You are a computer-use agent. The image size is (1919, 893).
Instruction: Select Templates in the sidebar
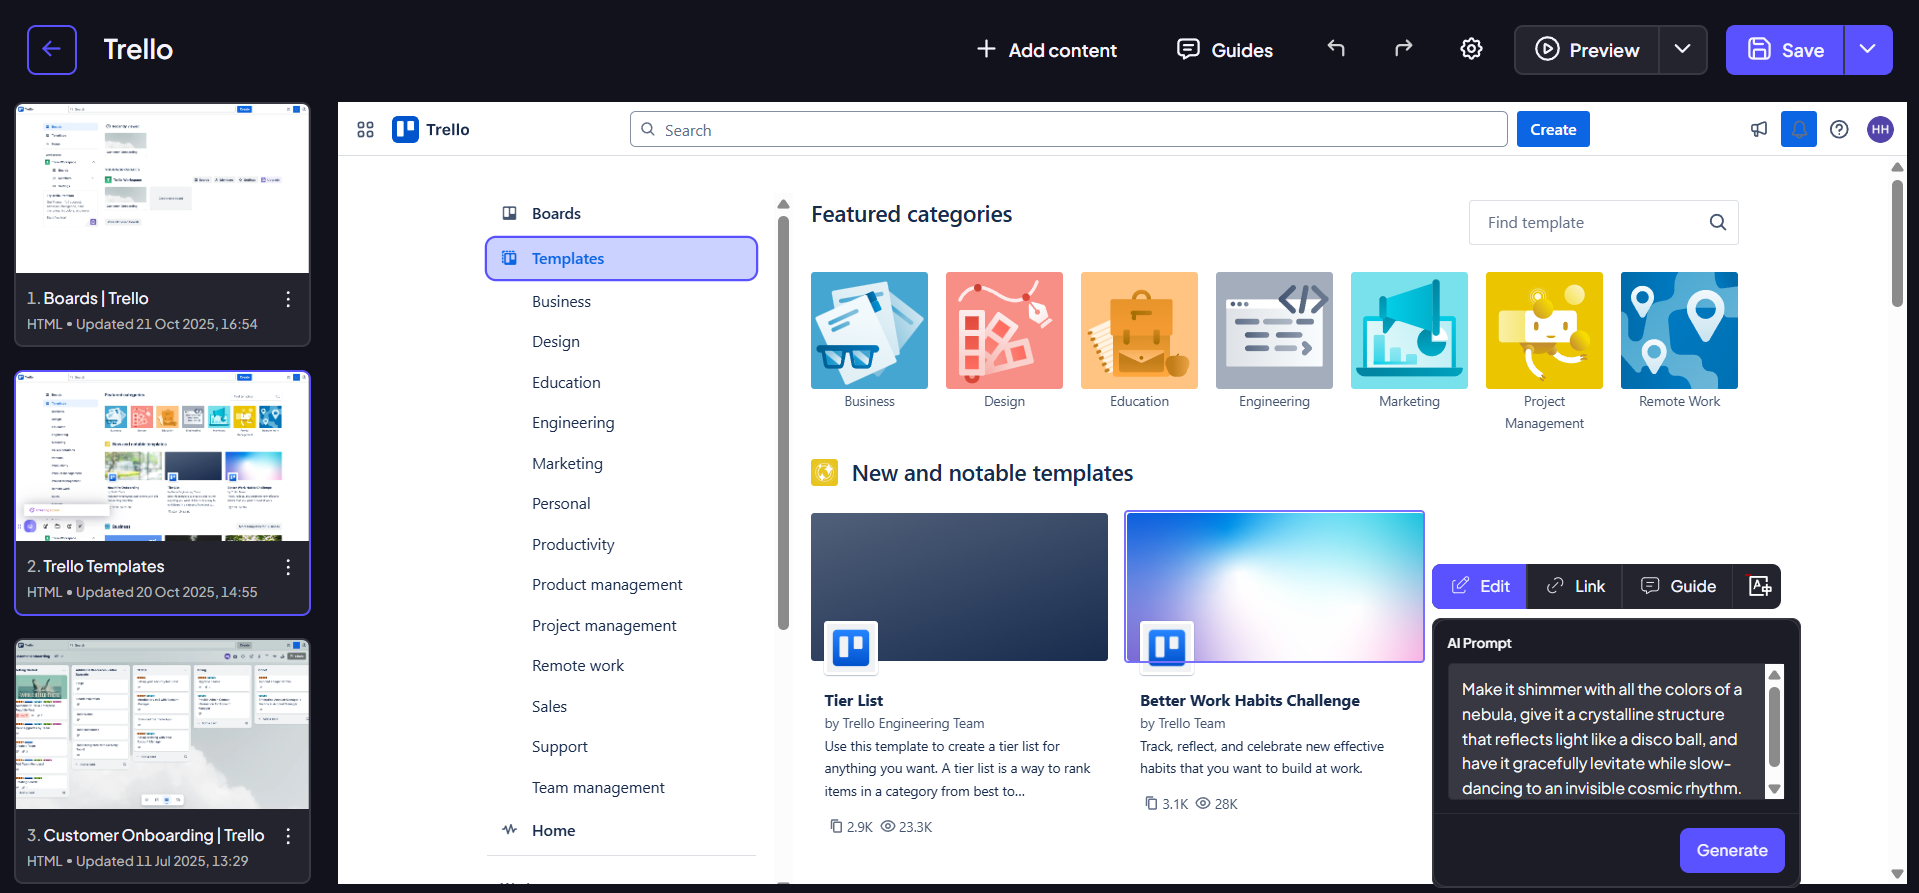[x=621, y=258]
